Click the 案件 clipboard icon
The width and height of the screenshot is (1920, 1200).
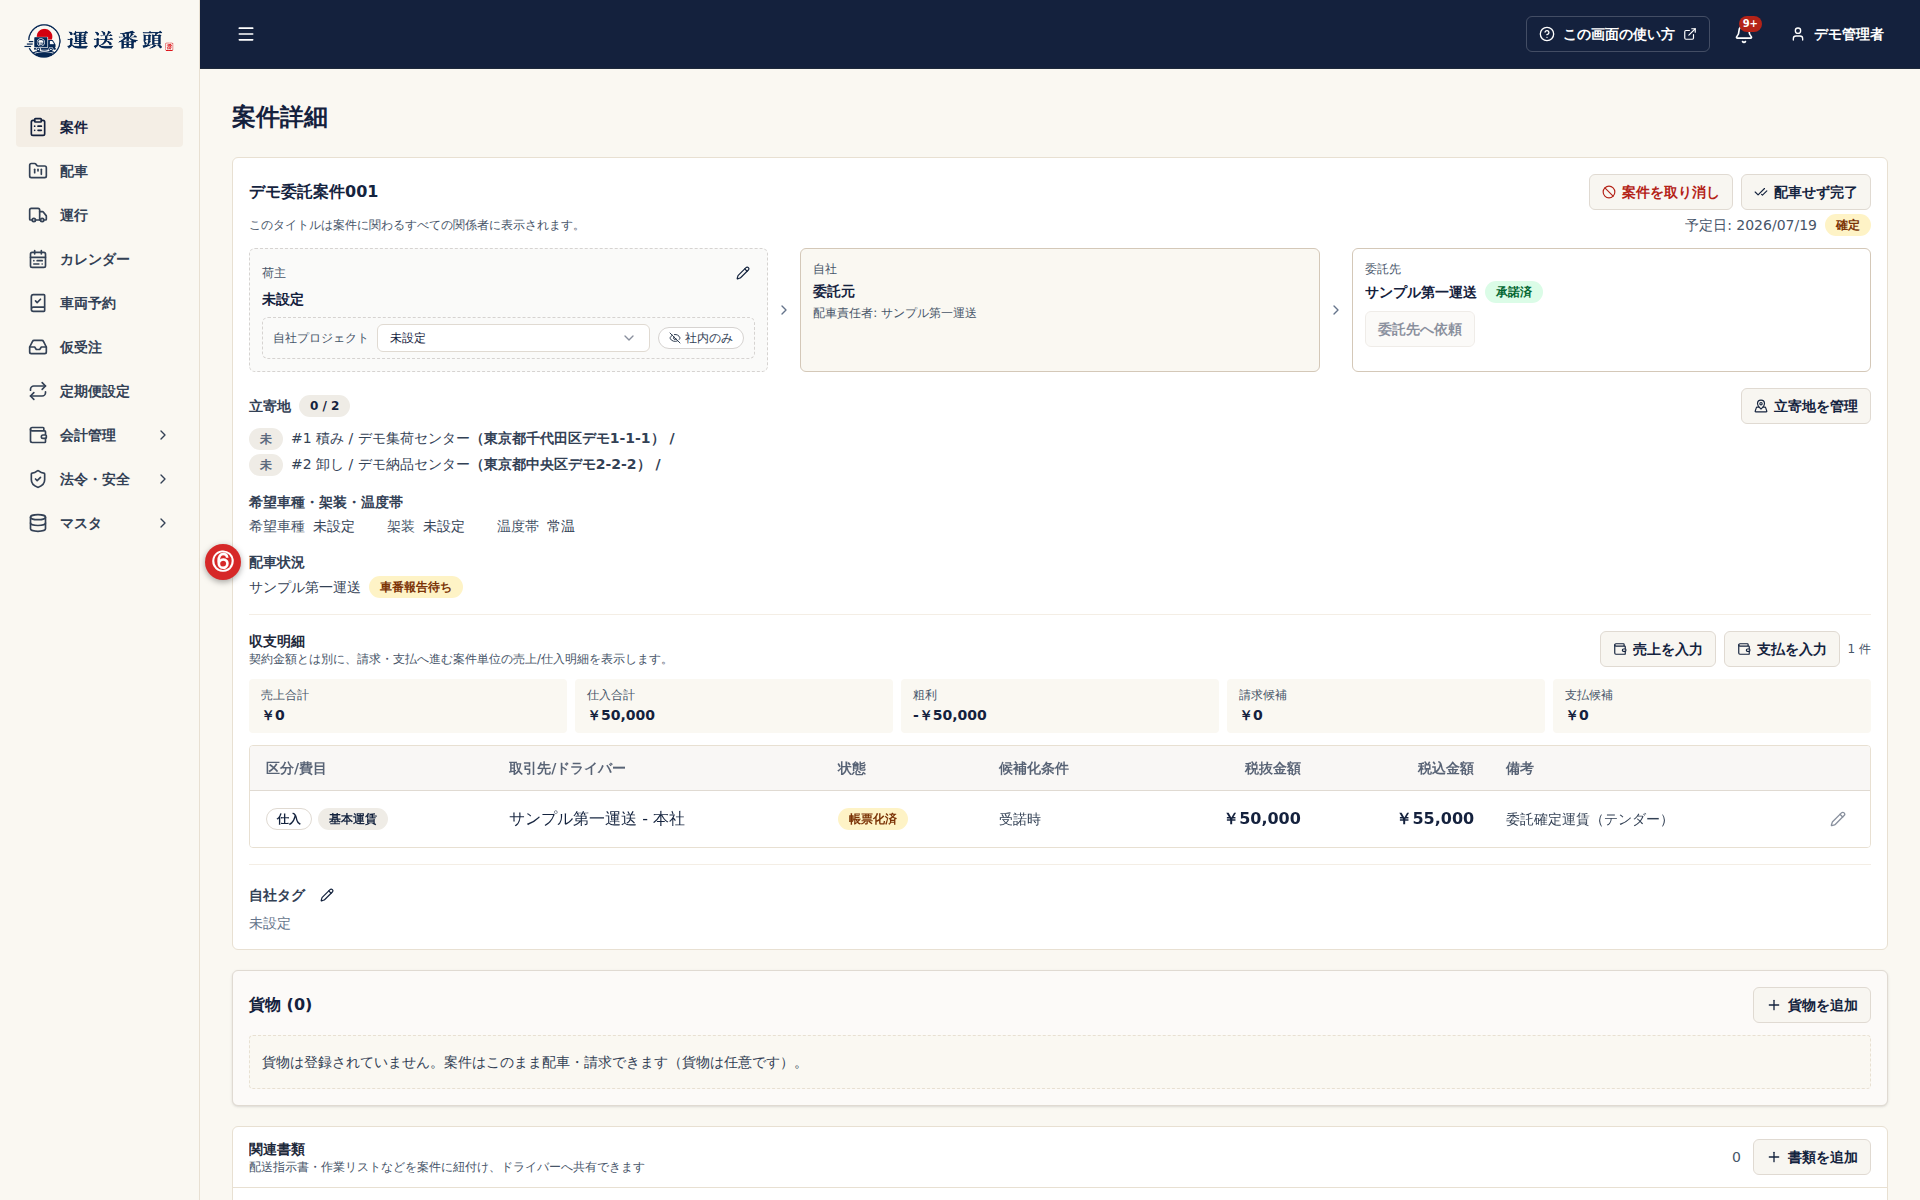38,127
